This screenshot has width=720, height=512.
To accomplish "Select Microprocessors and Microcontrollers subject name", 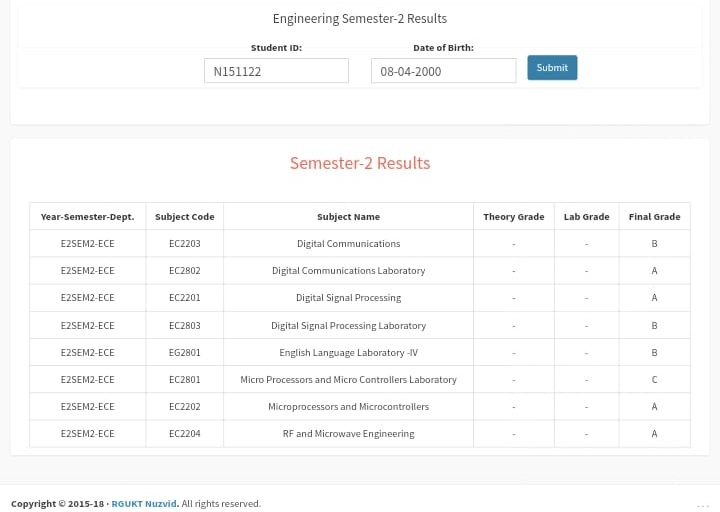I will (x=348, y=407).
